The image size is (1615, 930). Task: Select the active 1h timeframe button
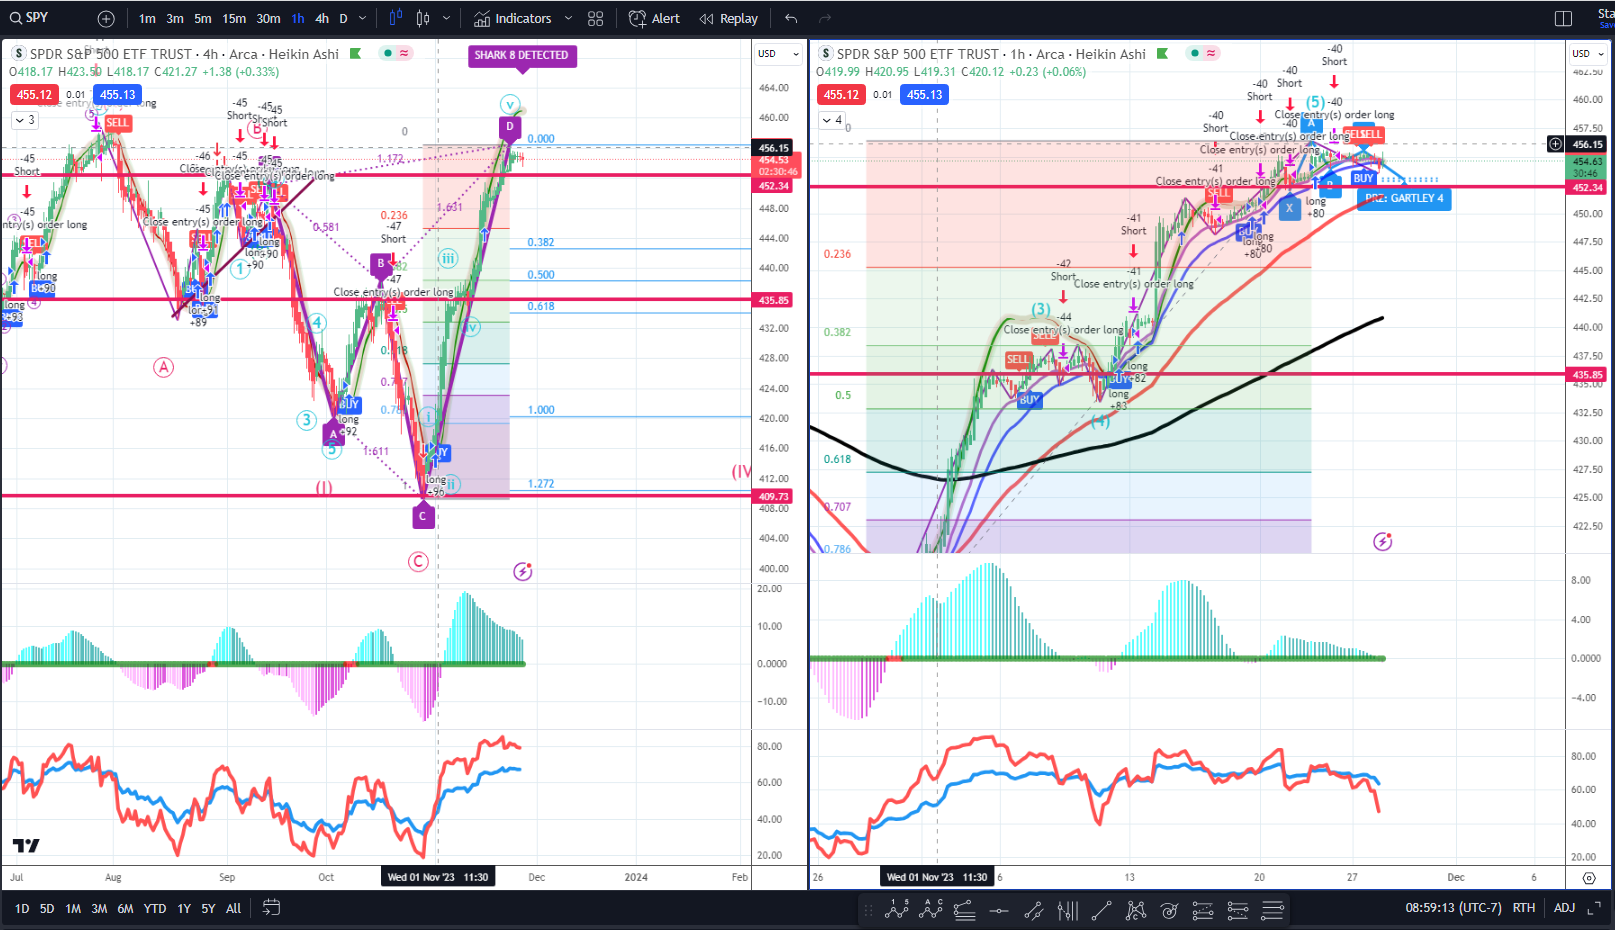pyautogui.click(x=298, y=18)
